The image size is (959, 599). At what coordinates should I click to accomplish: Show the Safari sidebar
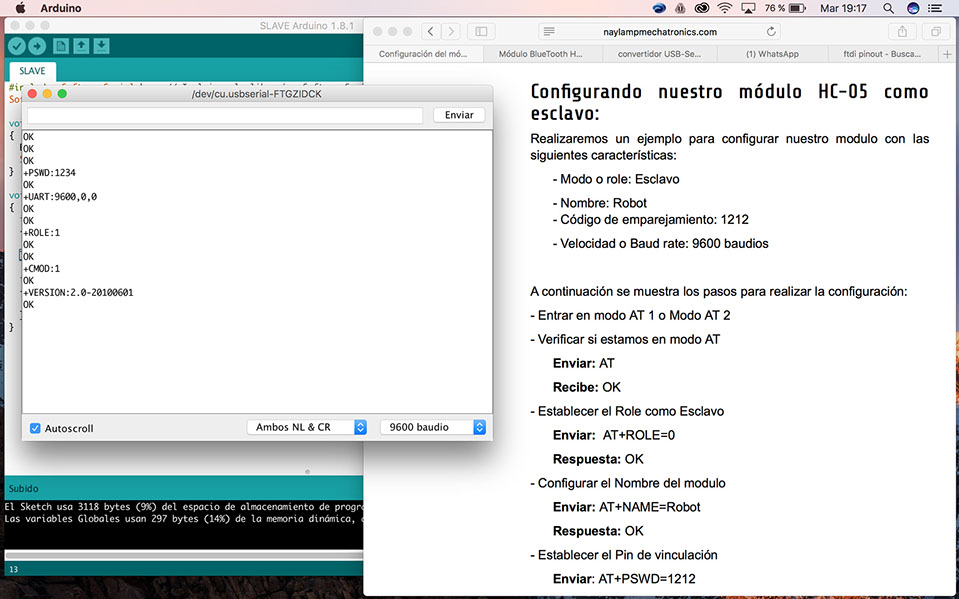(x=481, y=31)
